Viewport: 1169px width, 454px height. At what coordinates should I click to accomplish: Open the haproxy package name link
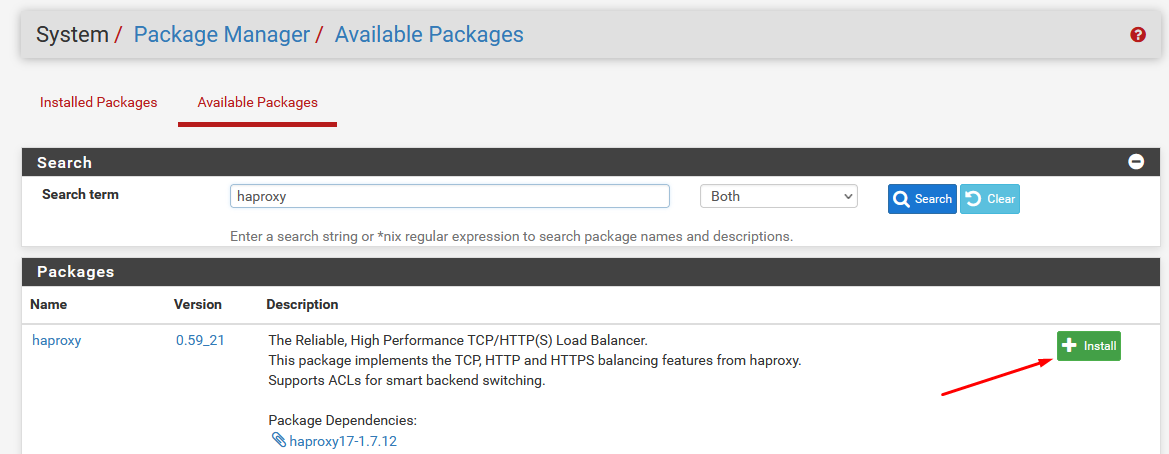pyautogui.click(x=56, y=340)
